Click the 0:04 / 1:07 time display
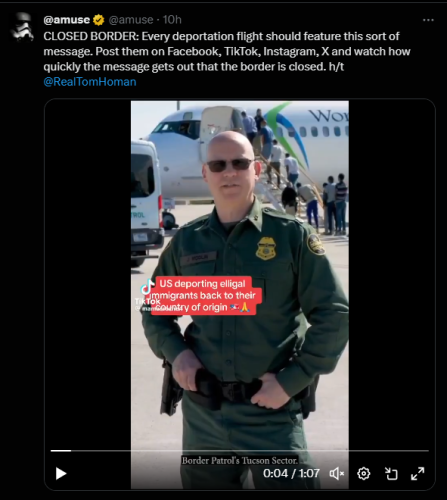 tap(291, 473)
